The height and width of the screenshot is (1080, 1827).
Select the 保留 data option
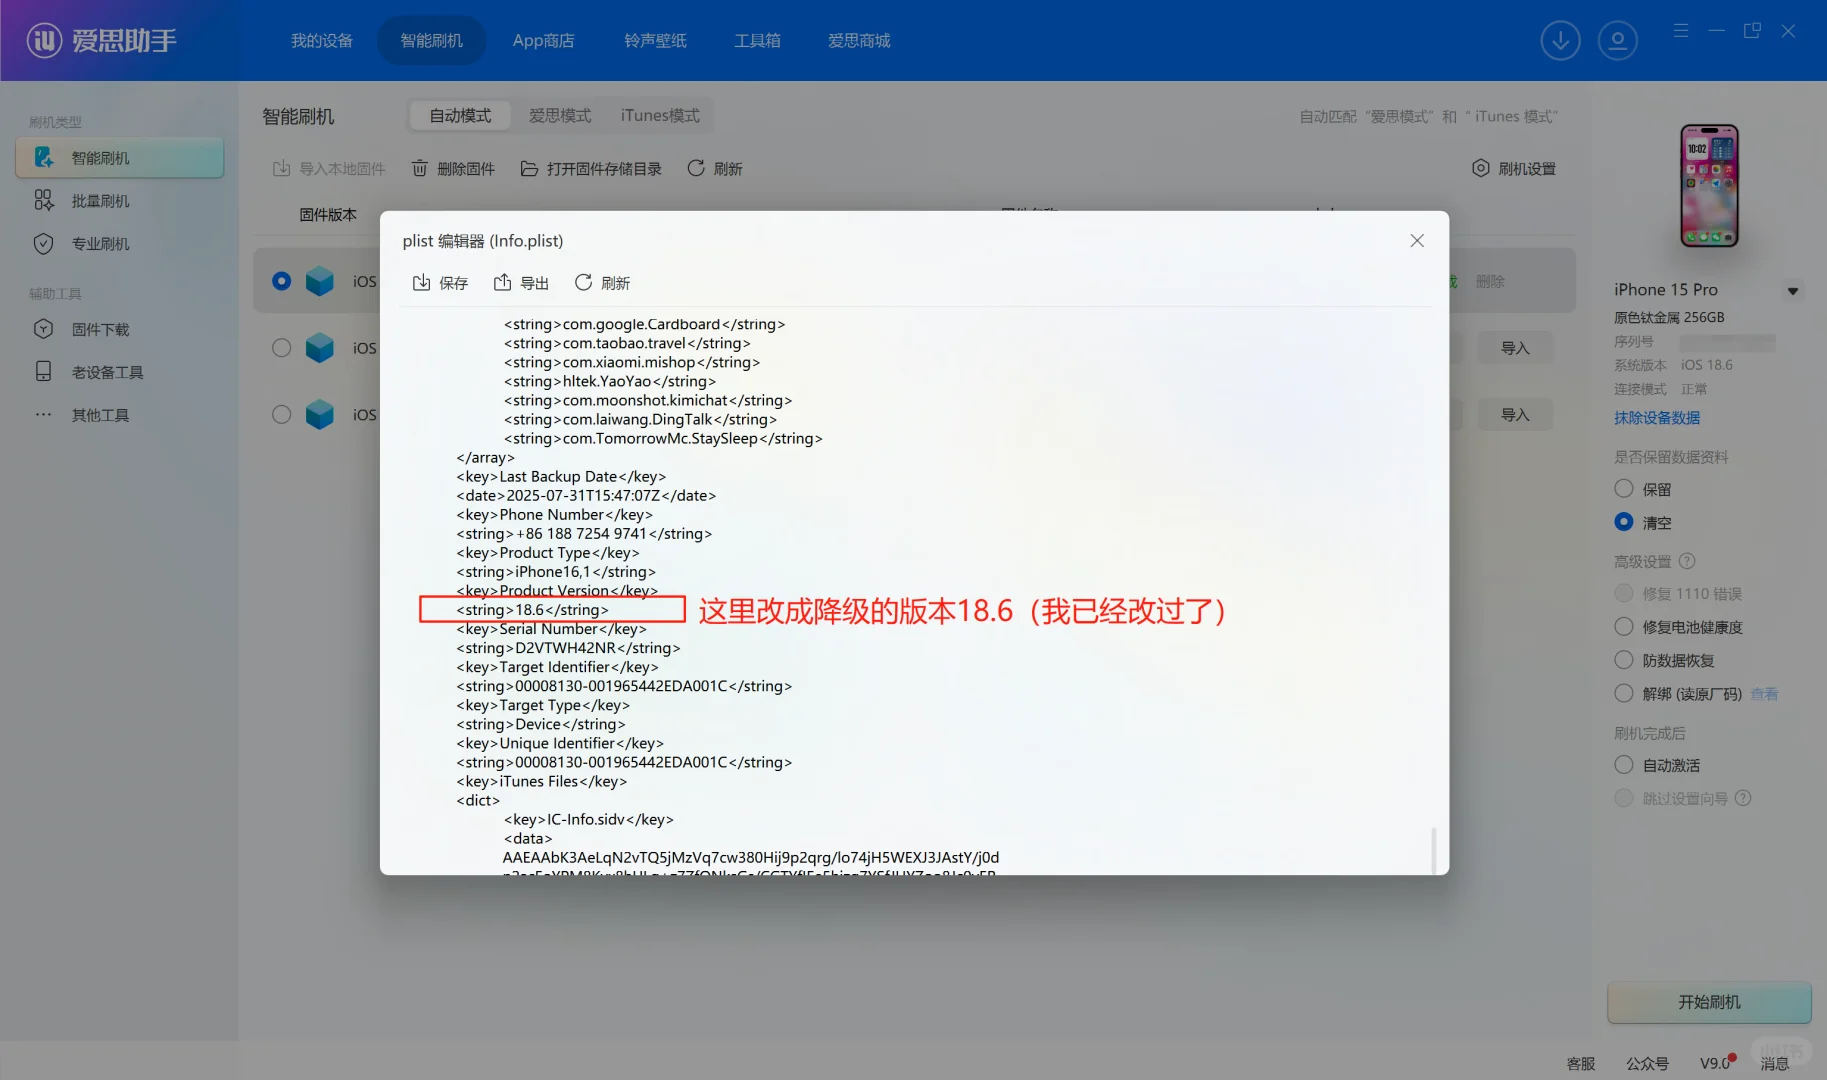pyautogui.click(x=1623, y=488)
